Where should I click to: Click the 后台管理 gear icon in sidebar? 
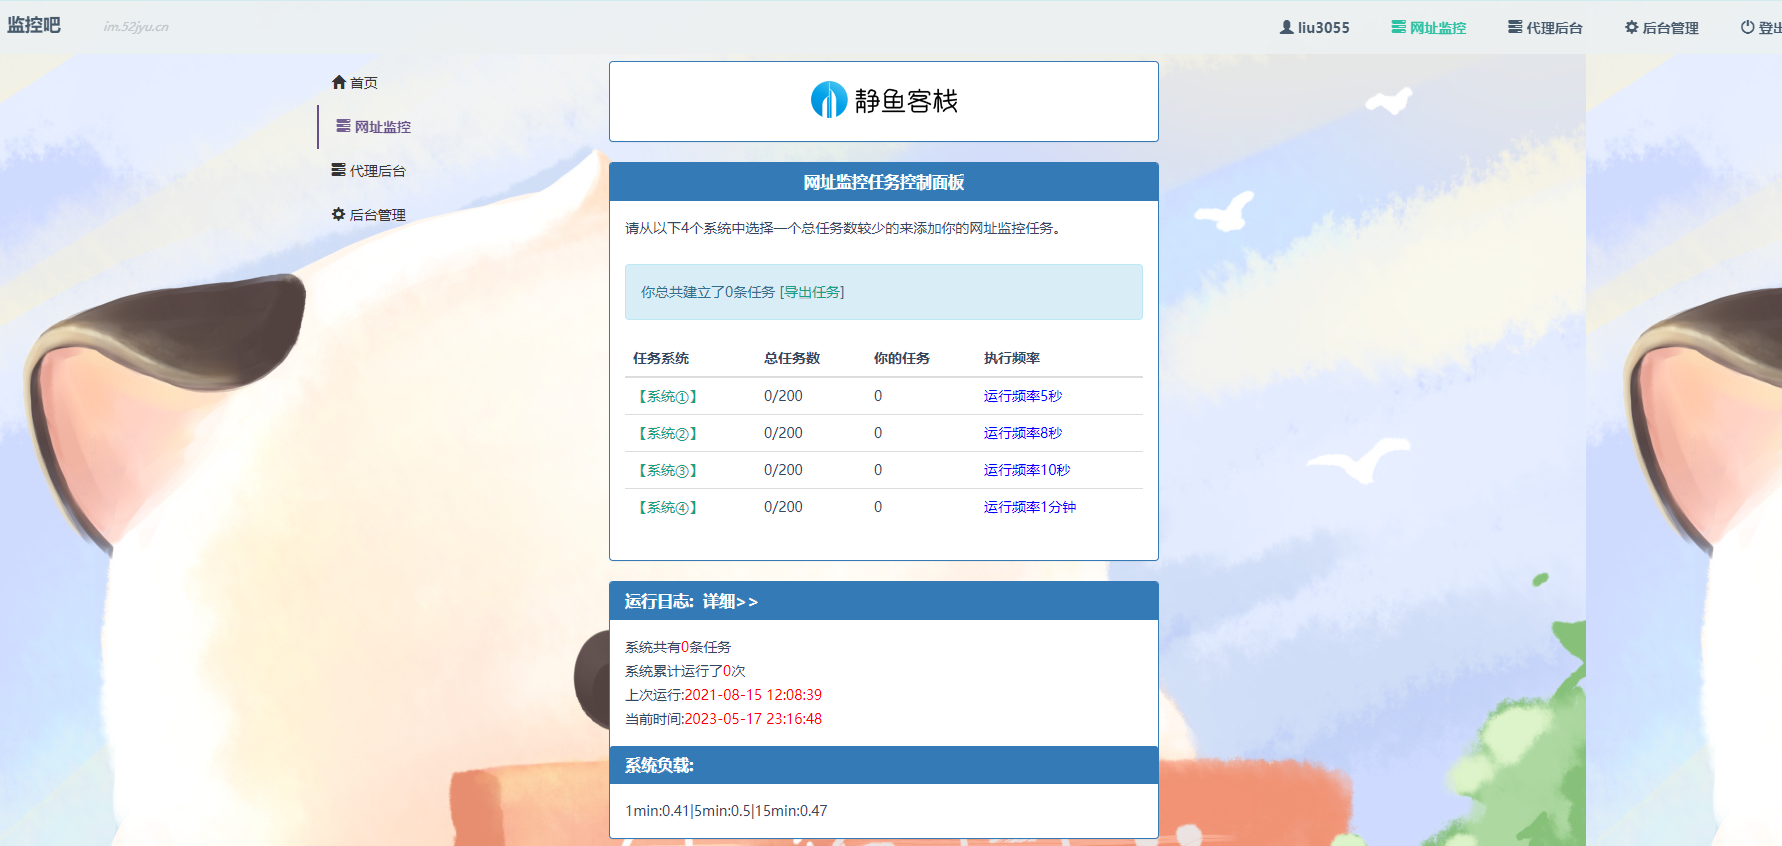click(x=339, y=214)
